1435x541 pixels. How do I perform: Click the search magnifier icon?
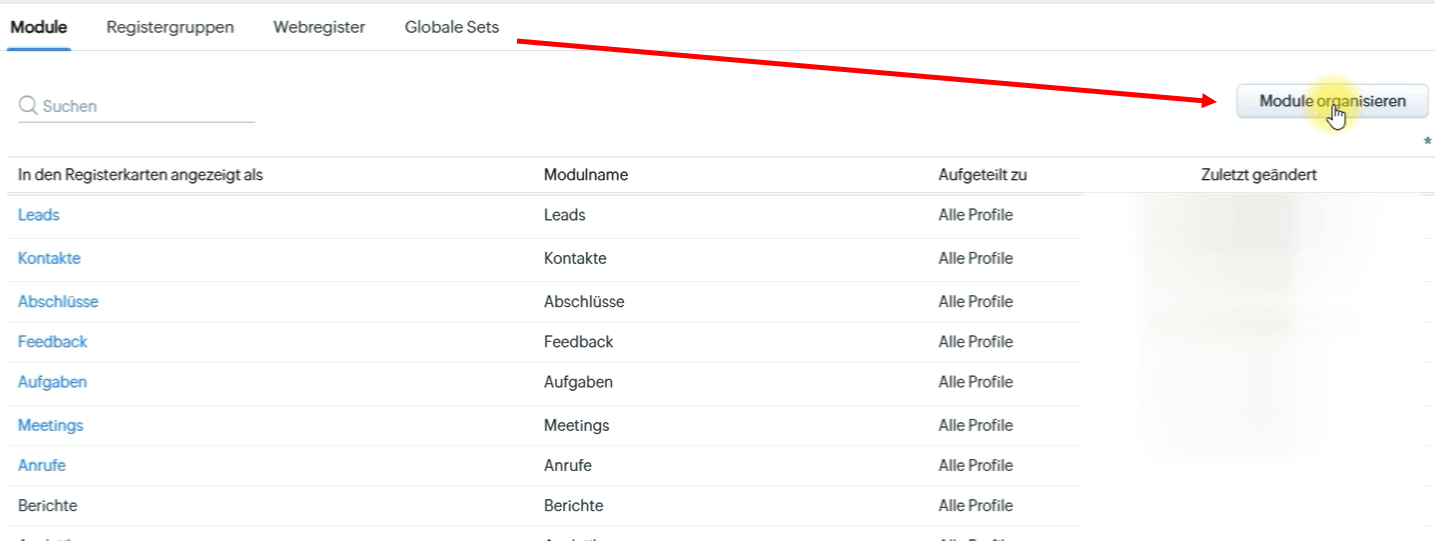click(x=28, y=106)
